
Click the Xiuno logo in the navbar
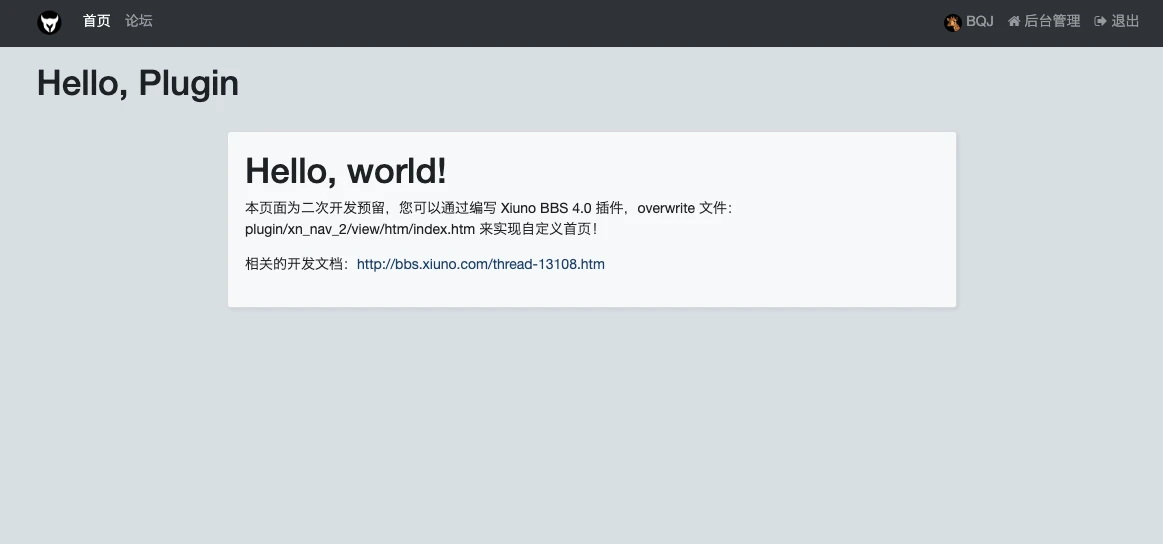pyautogui.click(x=49, y=22)
